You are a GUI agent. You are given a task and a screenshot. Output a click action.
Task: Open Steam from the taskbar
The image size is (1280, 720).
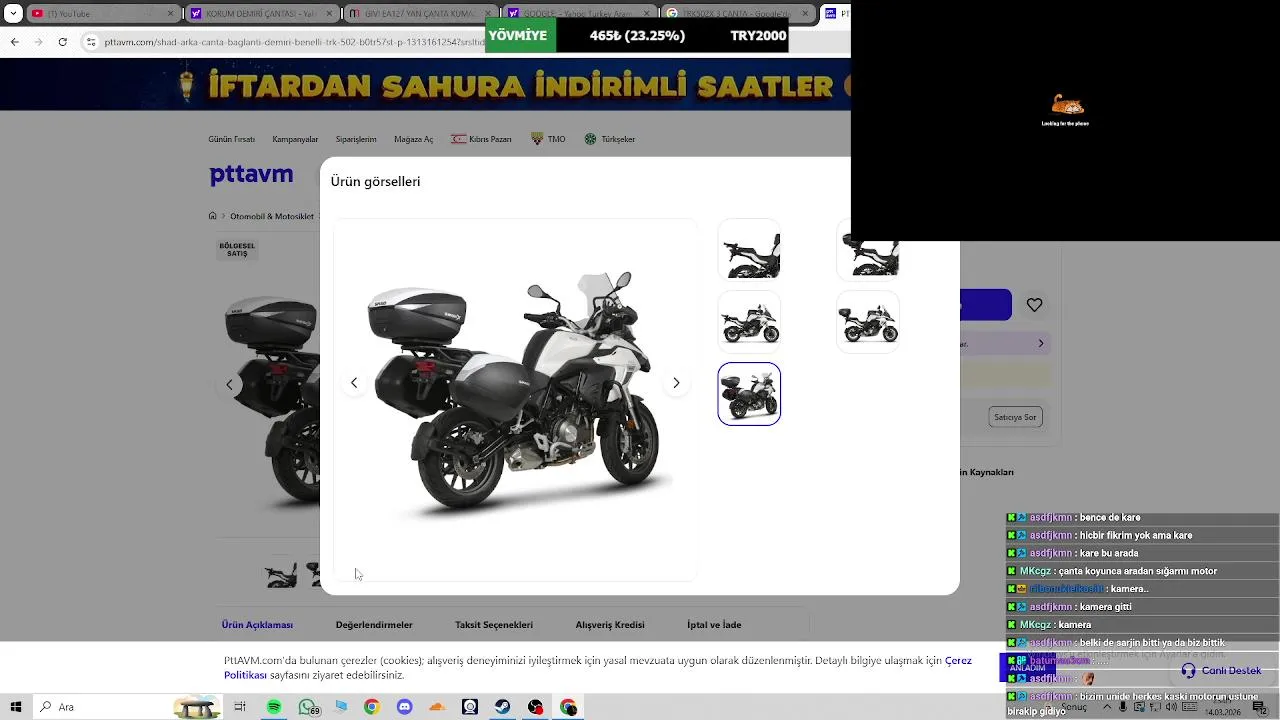click(503, 707)
